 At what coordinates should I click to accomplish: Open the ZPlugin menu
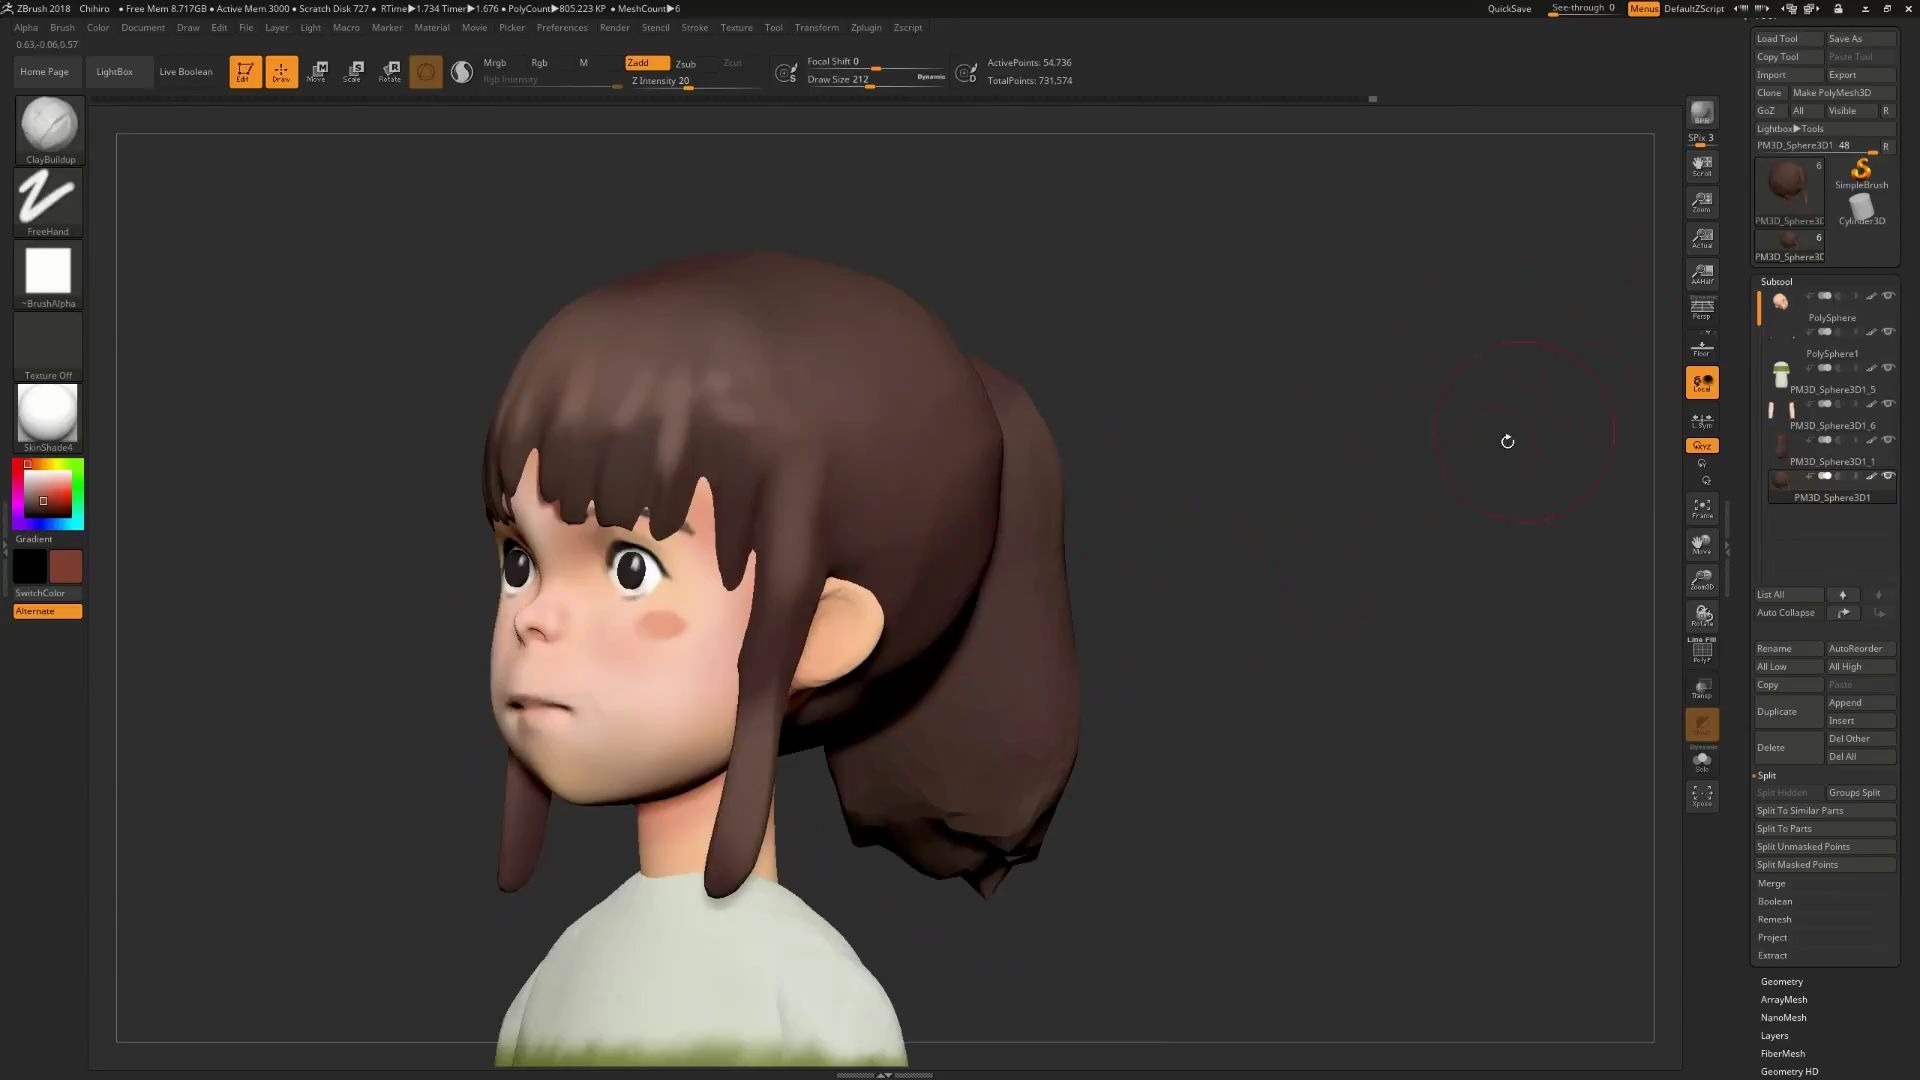[866, 26]
